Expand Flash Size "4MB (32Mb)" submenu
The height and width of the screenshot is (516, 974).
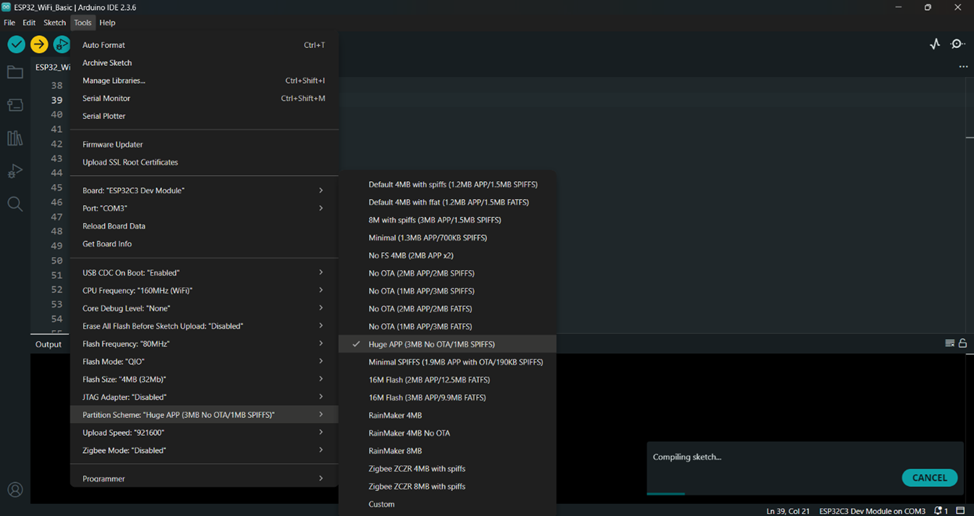click(x=204, y=379)
